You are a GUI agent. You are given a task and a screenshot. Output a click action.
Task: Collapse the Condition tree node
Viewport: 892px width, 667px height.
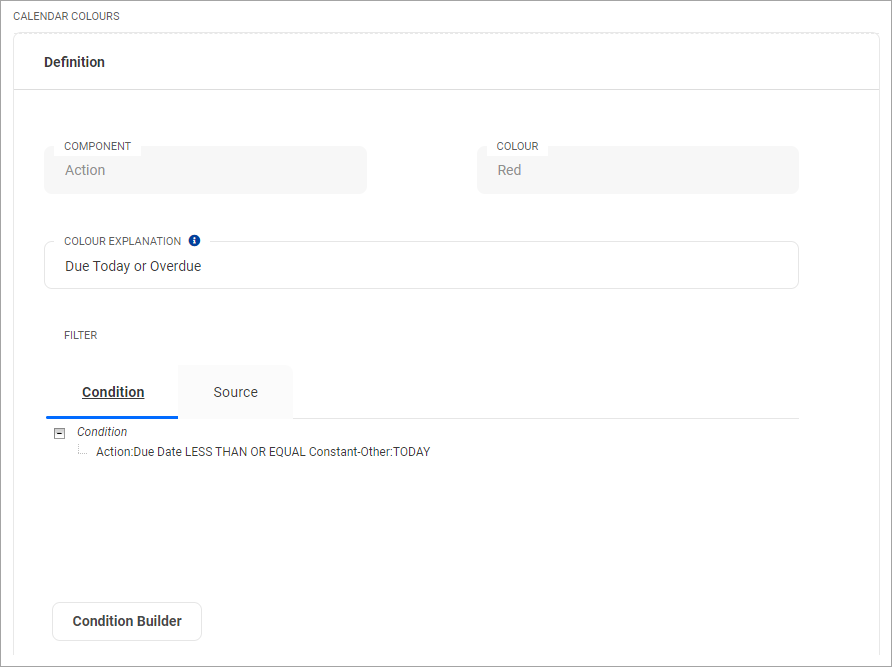click(59, 433)
